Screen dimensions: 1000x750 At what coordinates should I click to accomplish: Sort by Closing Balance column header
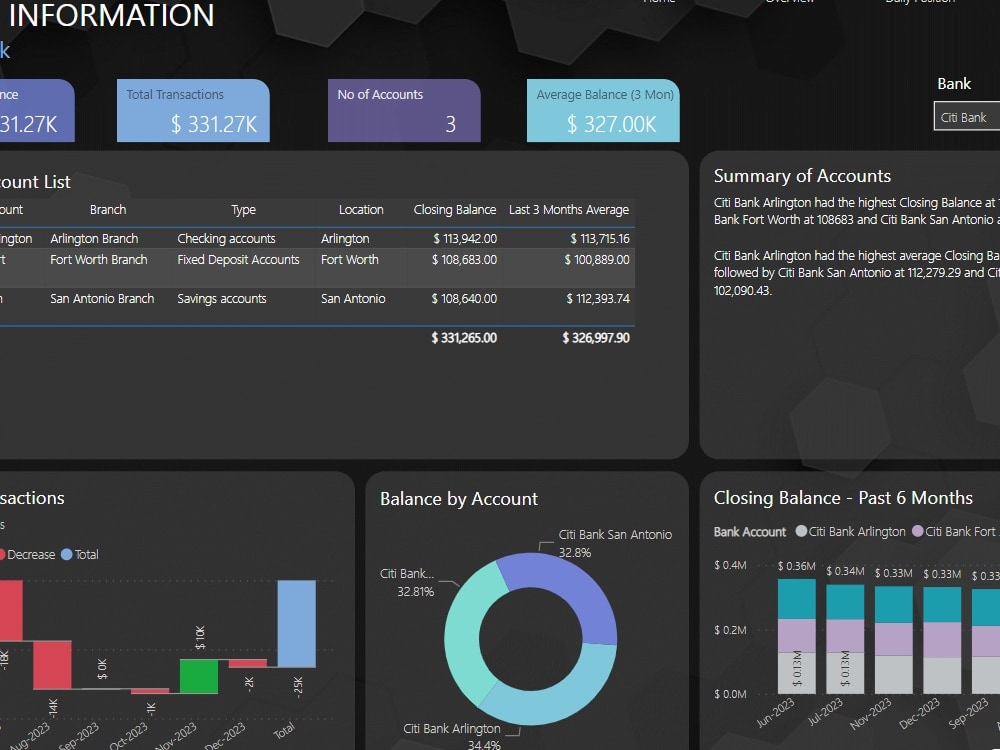[x=455, y=210]
